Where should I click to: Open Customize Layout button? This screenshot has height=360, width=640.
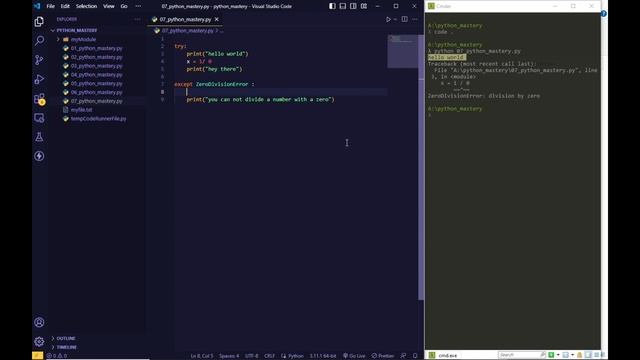pyautogui.click(x=364, y=6)
